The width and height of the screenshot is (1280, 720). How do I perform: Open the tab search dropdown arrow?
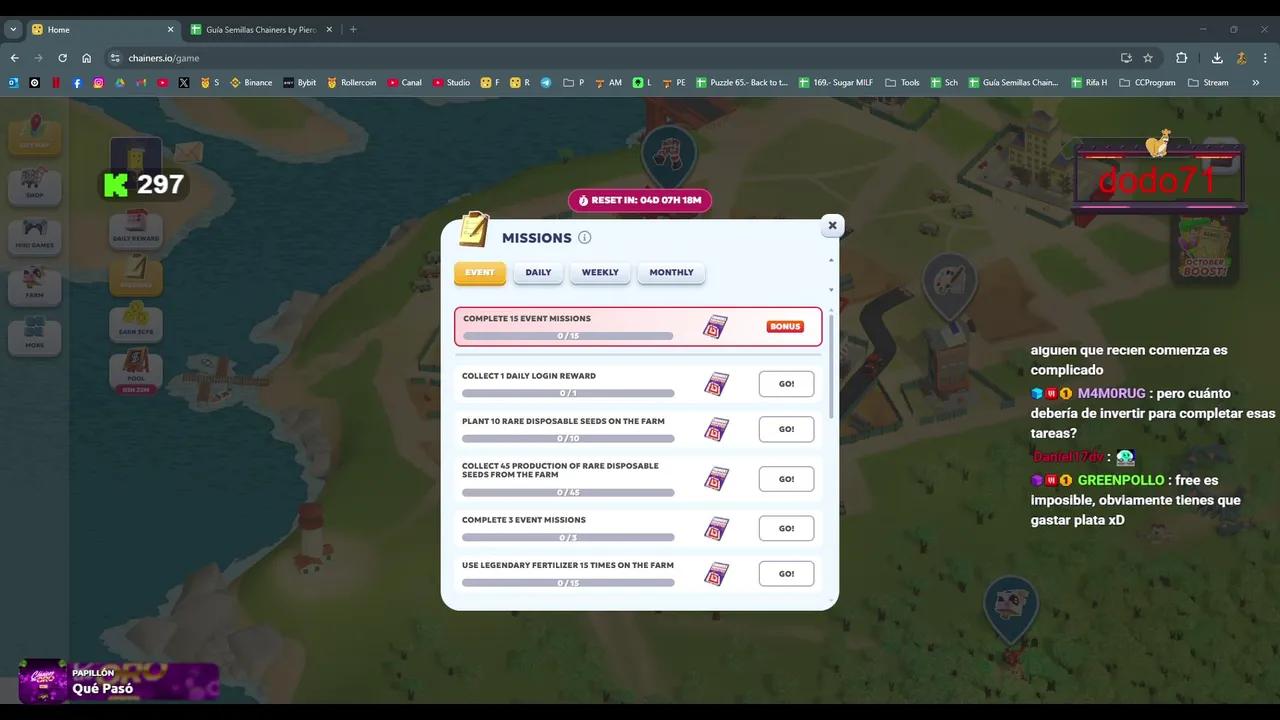pyautogui.click(x=13, y=30)
